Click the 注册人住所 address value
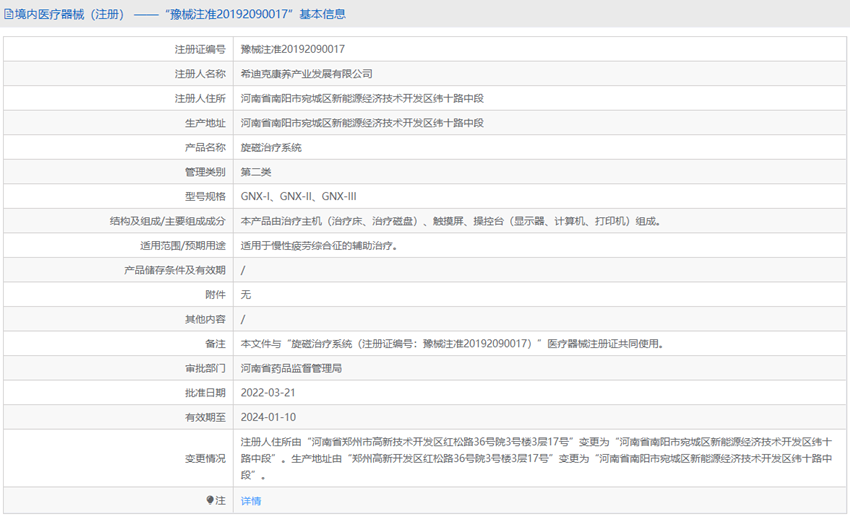Image resolution: width=850 pixels, height=516 pixels. 362,99
